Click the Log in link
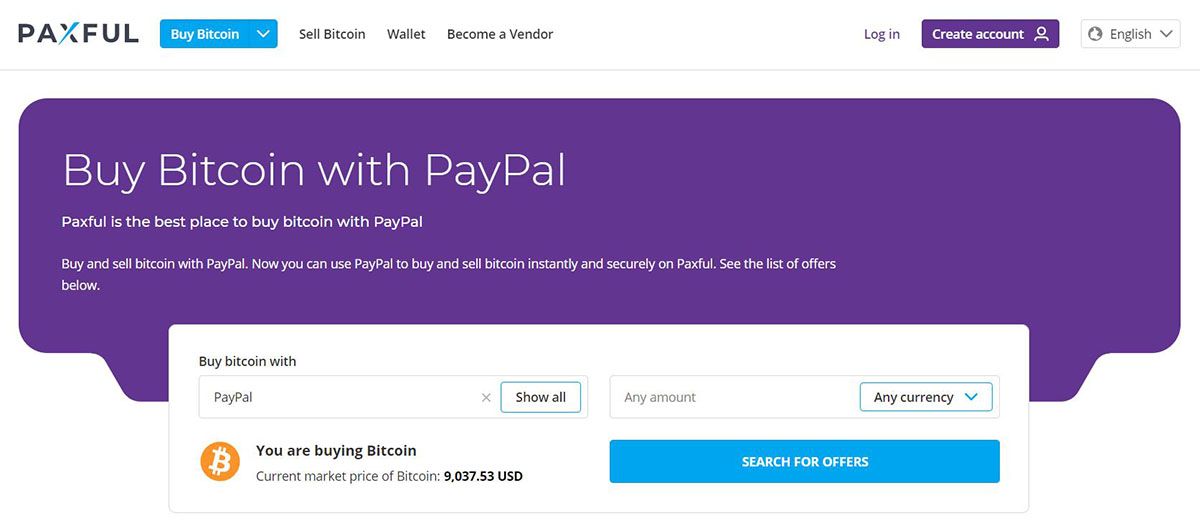 click(882, 34)
